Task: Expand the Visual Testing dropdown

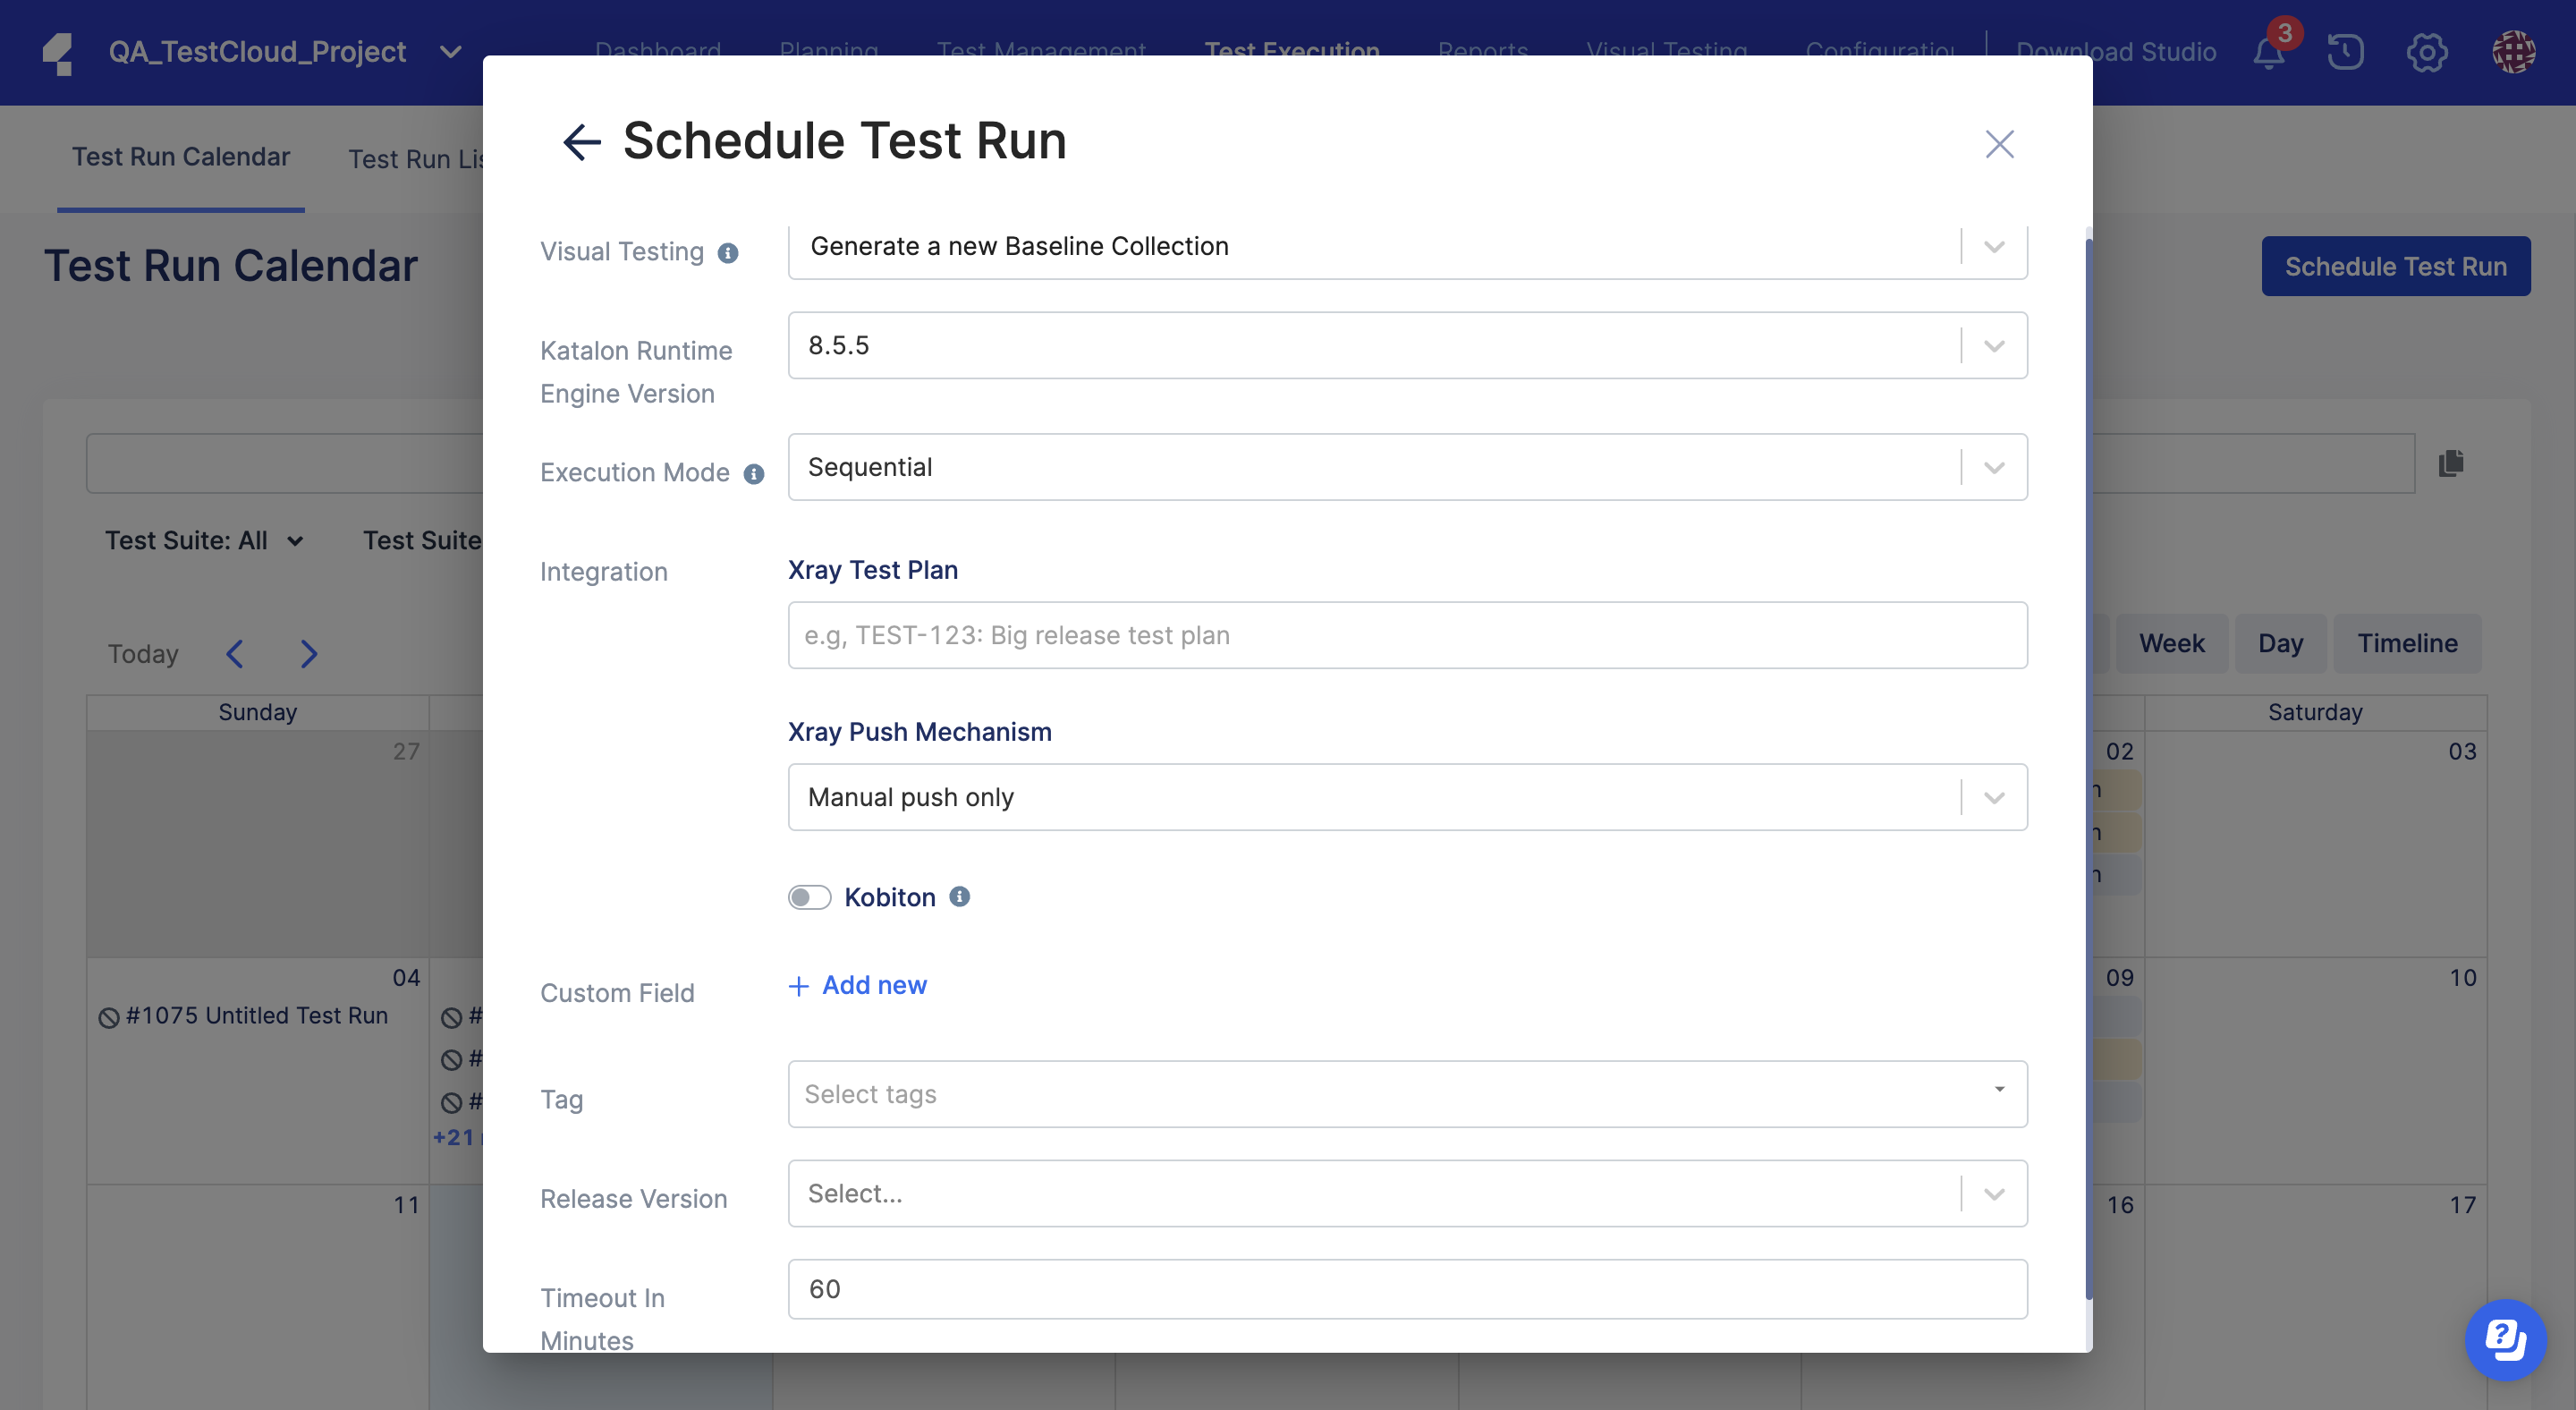Action: [1994, 247]
